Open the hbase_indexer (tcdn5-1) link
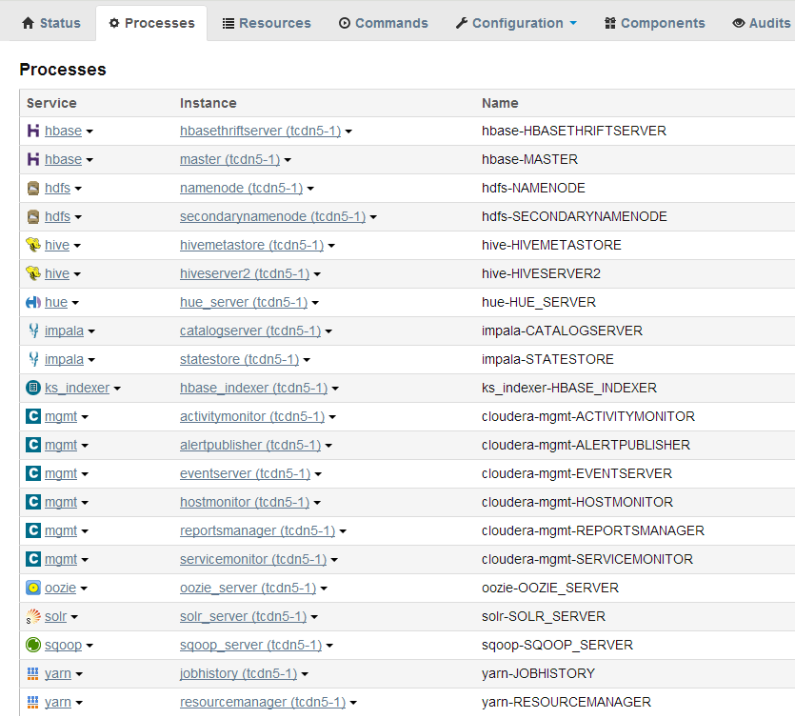Viewport: 795px width, 716px height. coord(254,388)
